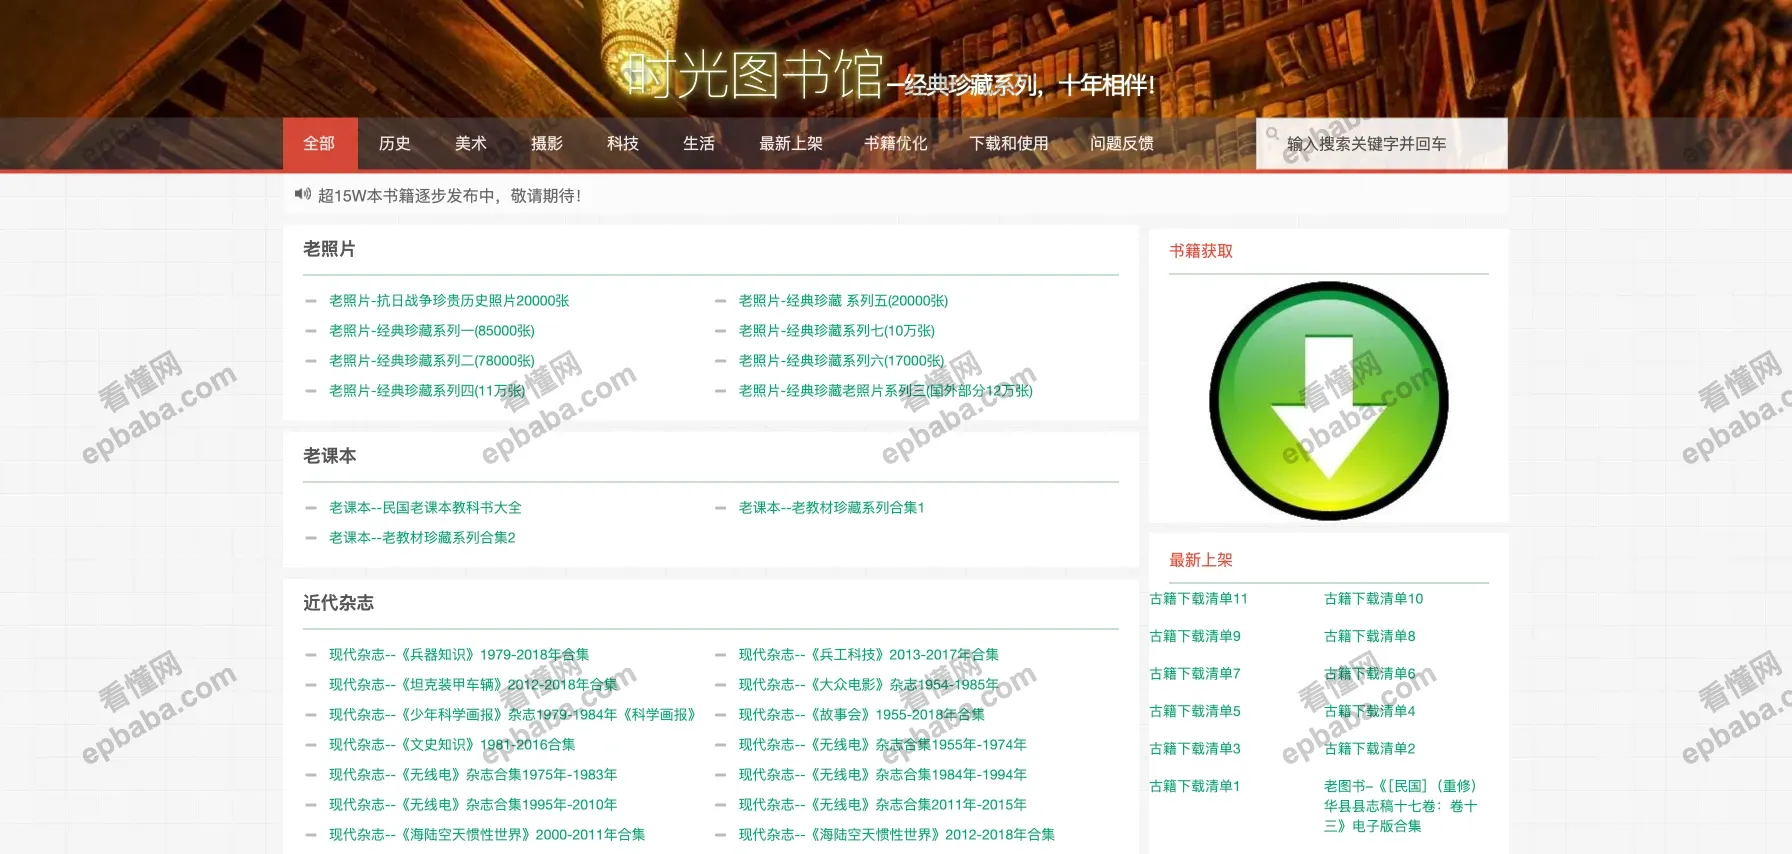Image resolution: width=1792 pixels, height=854 pixels.
Task: Open 老照片-经典珍藏系列六(17000张)
Action: pos(841,361)
